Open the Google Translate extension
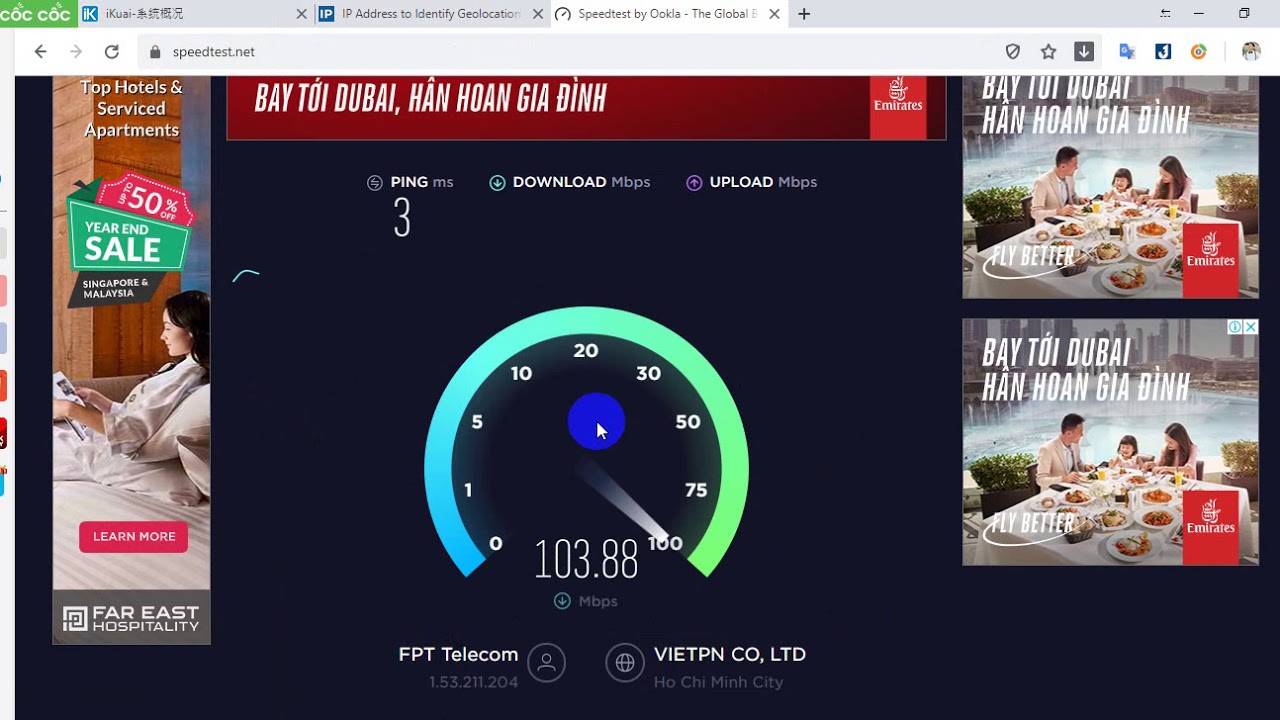This screenshot has width=1280, height=720. (1127, 52)
